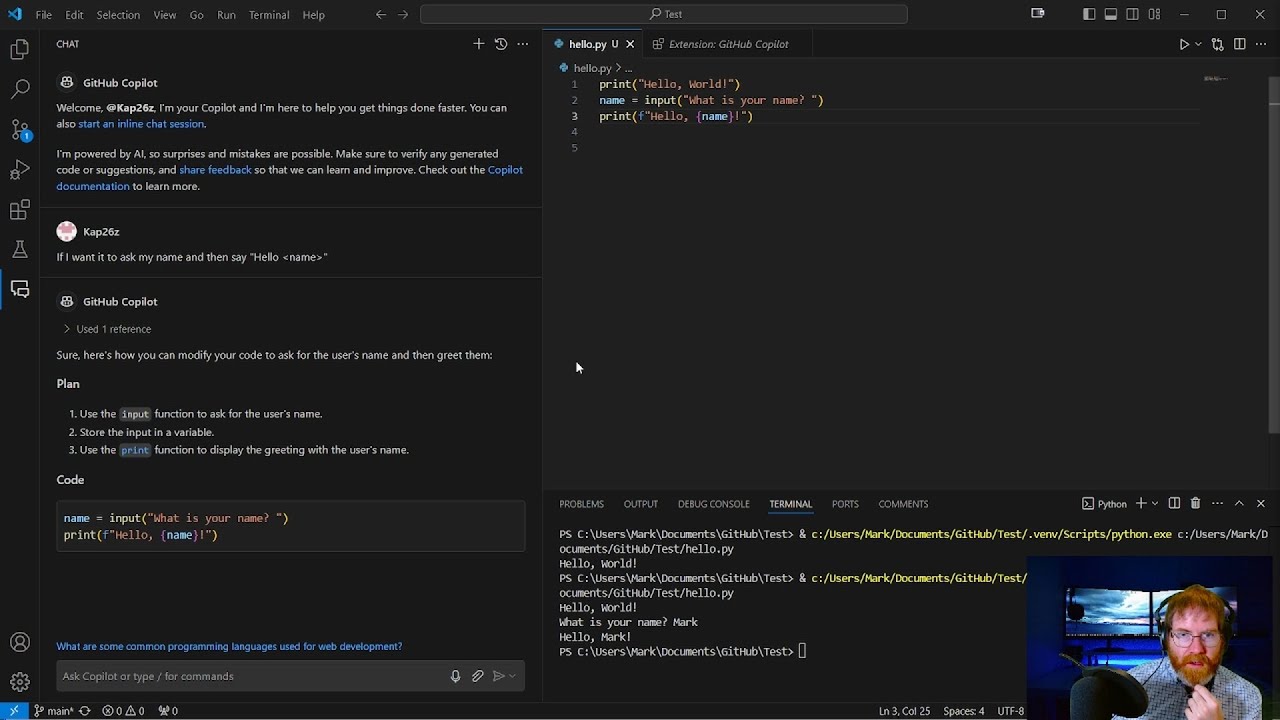Switch to the OUTPUT panel tab
This screenshot has height=720, width=1280.
[x=641, y=504]
